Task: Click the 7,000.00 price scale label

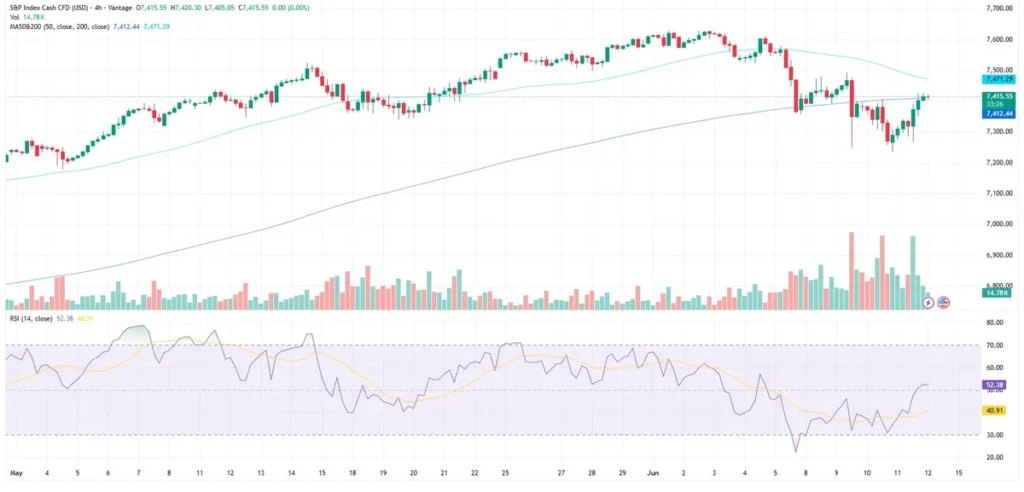Action: [x=1000, y=224]
